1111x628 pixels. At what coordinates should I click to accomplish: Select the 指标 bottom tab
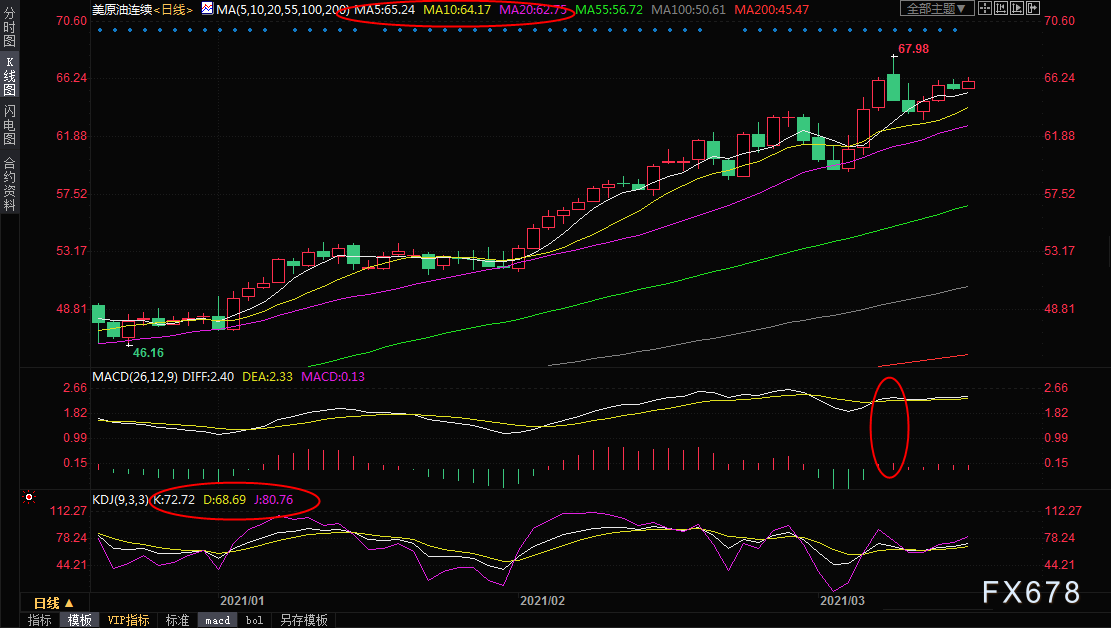tap(40, 620)
